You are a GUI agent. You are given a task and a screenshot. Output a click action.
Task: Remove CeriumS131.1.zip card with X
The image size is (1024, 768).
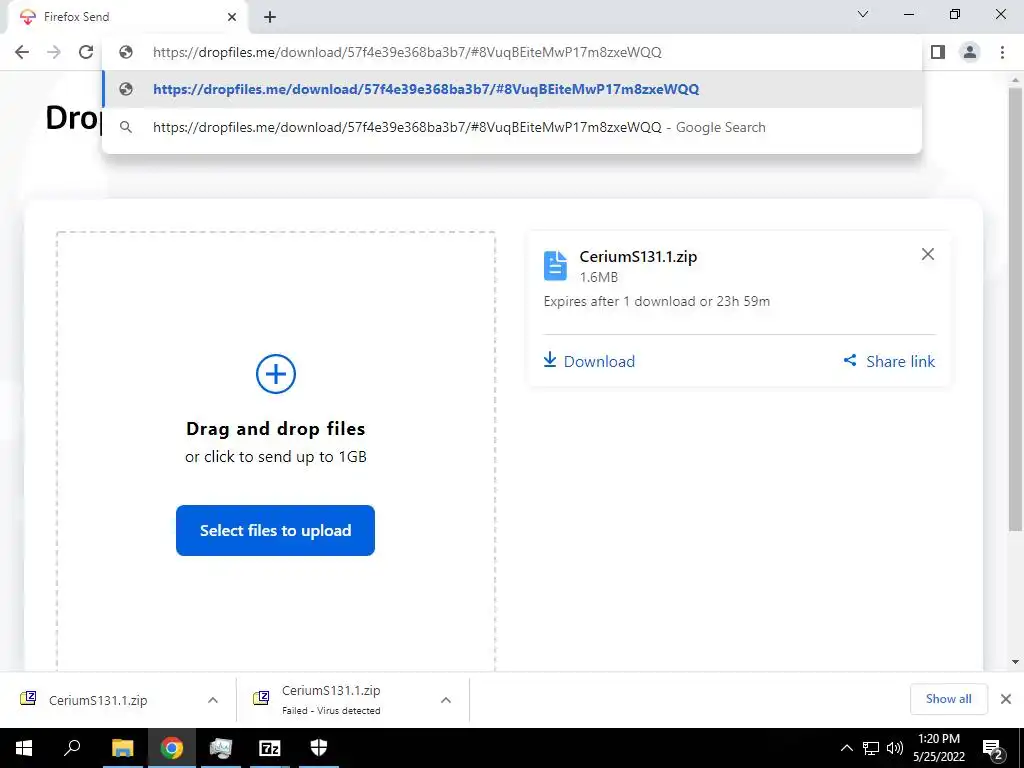[x=927, y=254]
